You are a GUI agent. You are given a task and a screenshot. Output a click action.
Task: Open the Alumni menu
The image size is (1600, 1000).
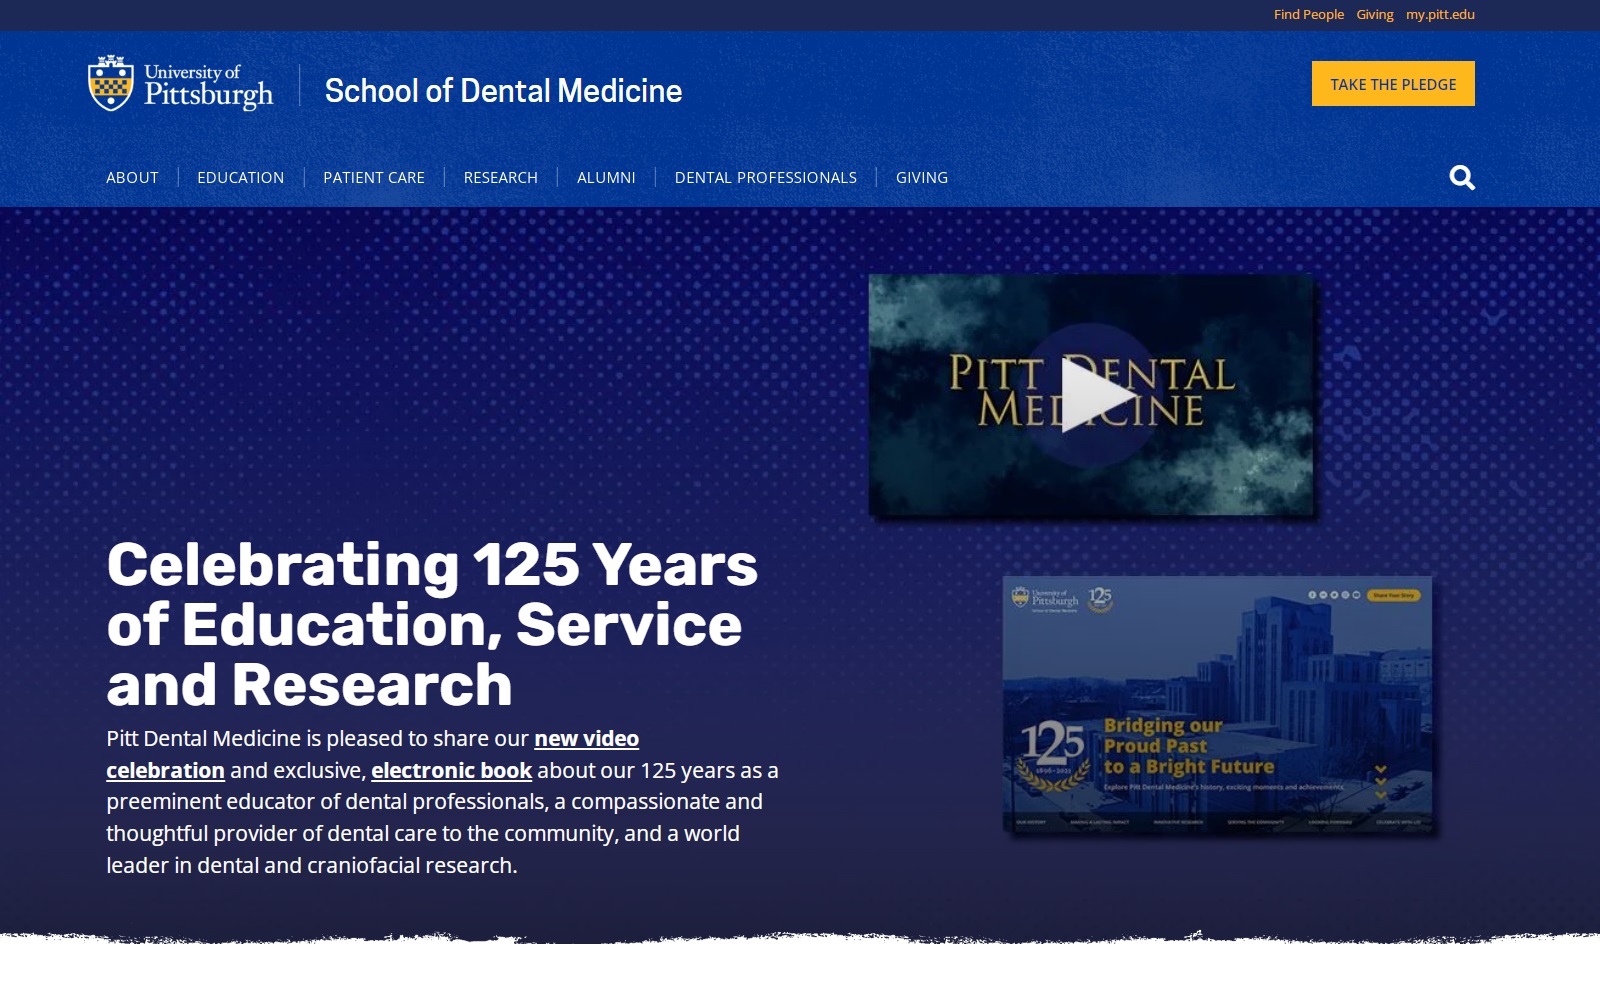(606, 177)
